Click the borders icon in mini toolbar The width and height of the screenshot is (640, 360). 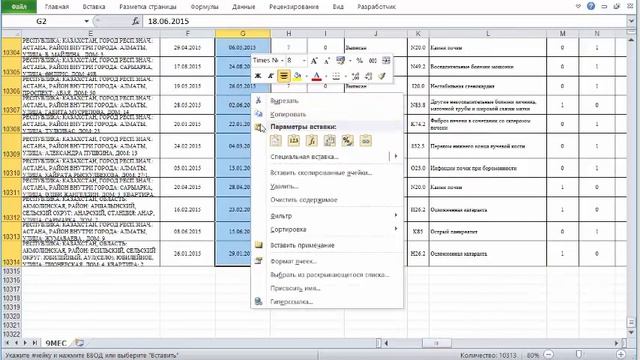(x=336, y=76)
